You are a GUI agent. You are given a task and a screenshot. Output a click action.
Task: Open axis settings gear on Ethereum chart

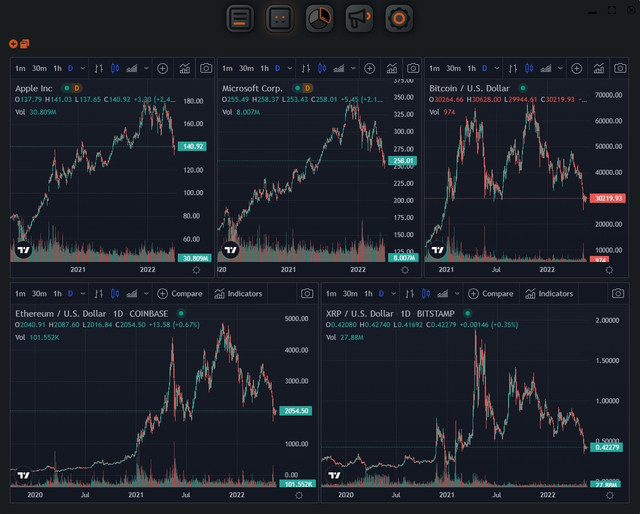tap(299, 495)
